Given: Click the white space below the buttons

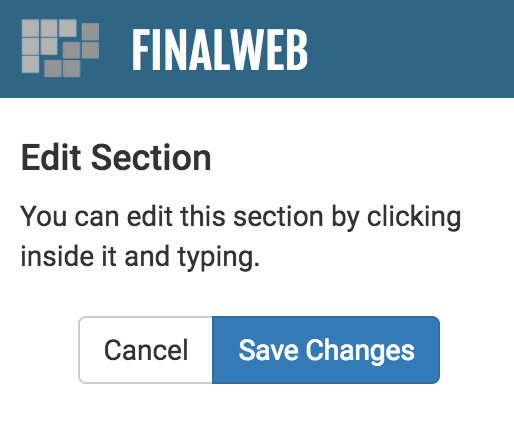Looking at the screenshot, I should pyautogui.click(x=257, y=412).
